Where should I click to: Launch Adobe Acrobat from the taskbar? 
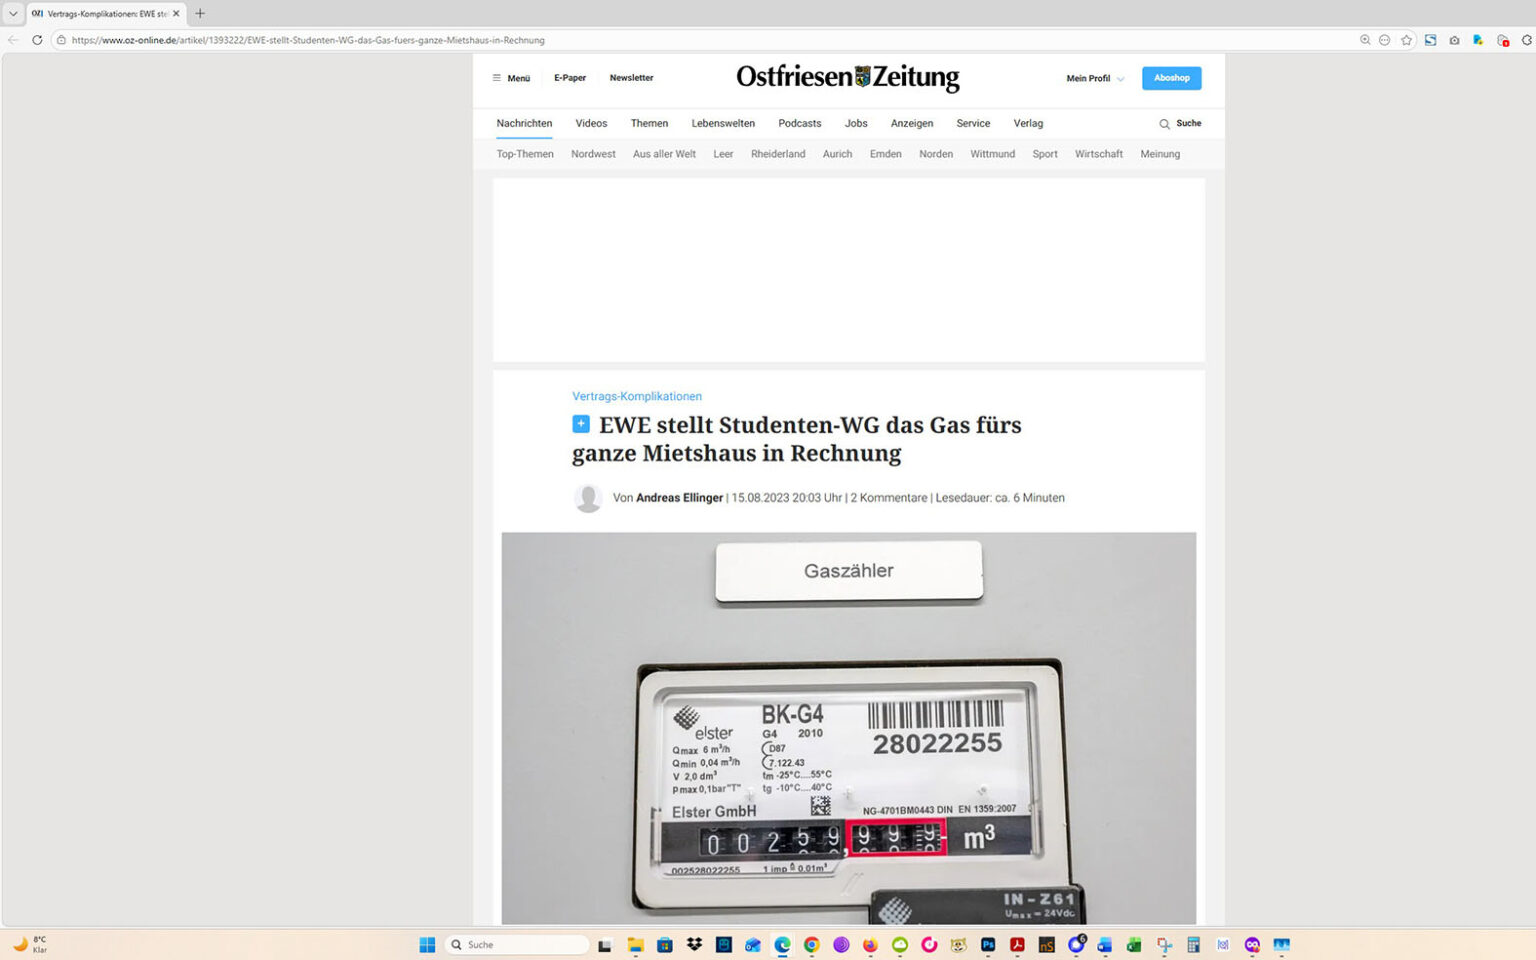pos(1017,945)
